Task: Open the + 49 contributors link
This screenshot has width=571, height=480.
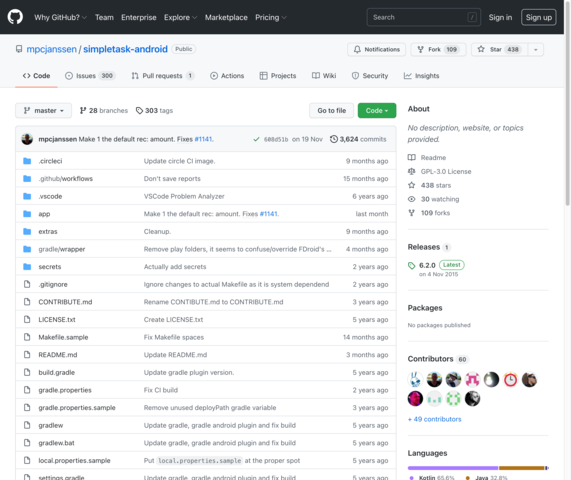Action: point(434,419)
